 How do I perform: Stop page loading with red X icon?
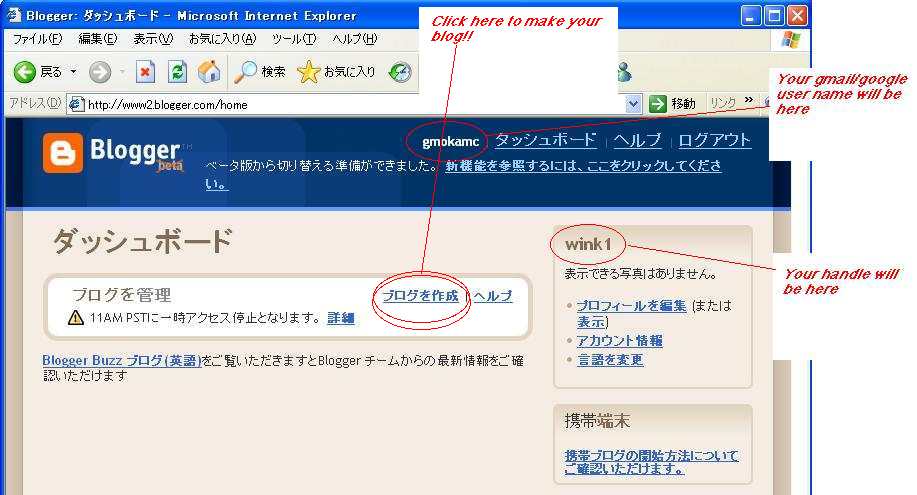pyautogui.click(x=145, y=73)
